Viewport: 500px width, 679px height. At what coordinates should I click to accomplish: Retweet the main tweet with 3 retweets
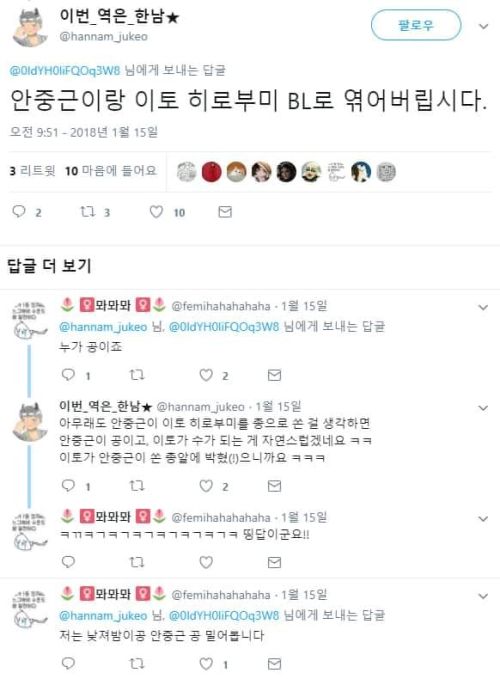pyautogui.click(x=87, y=212)
